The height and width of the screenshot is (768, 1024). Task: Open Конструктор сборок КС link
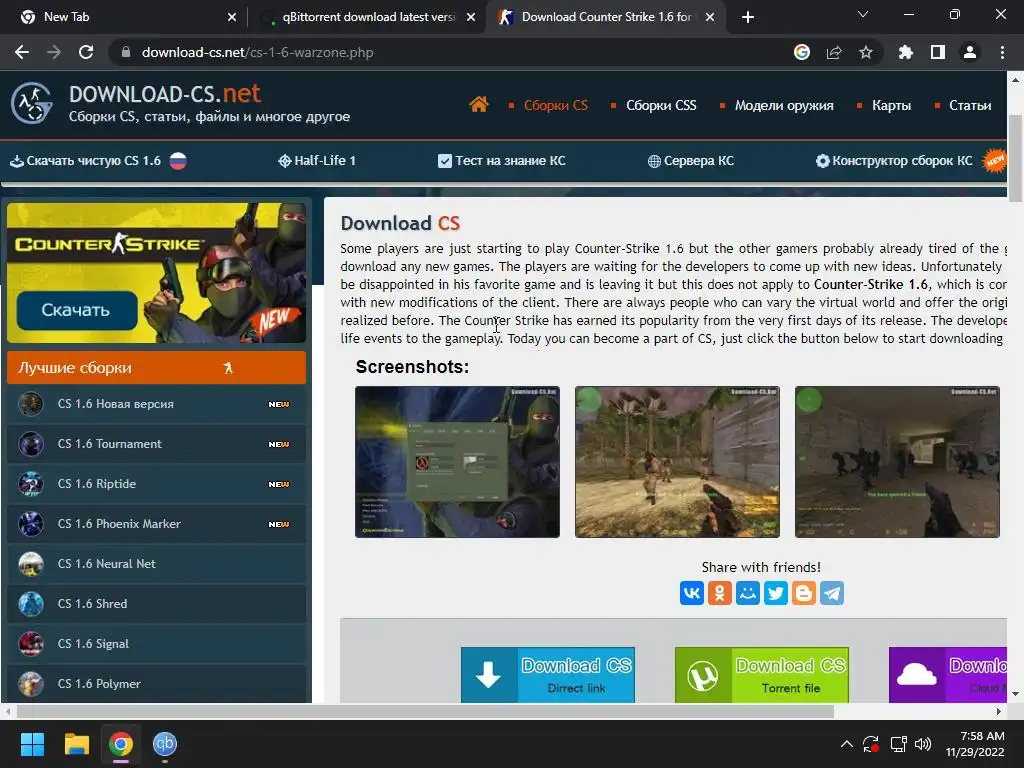pos(895,161)
